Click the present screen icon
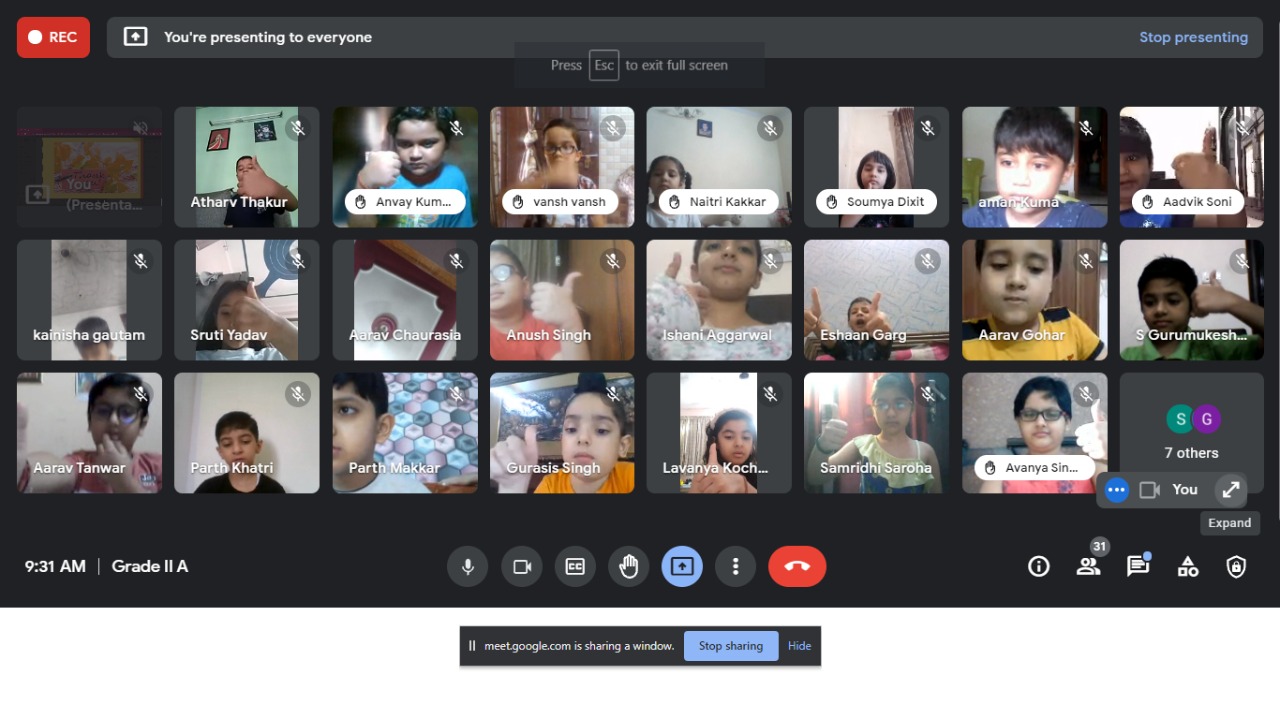Viewport: 1280px width, 719px height. tap(682, 567)
